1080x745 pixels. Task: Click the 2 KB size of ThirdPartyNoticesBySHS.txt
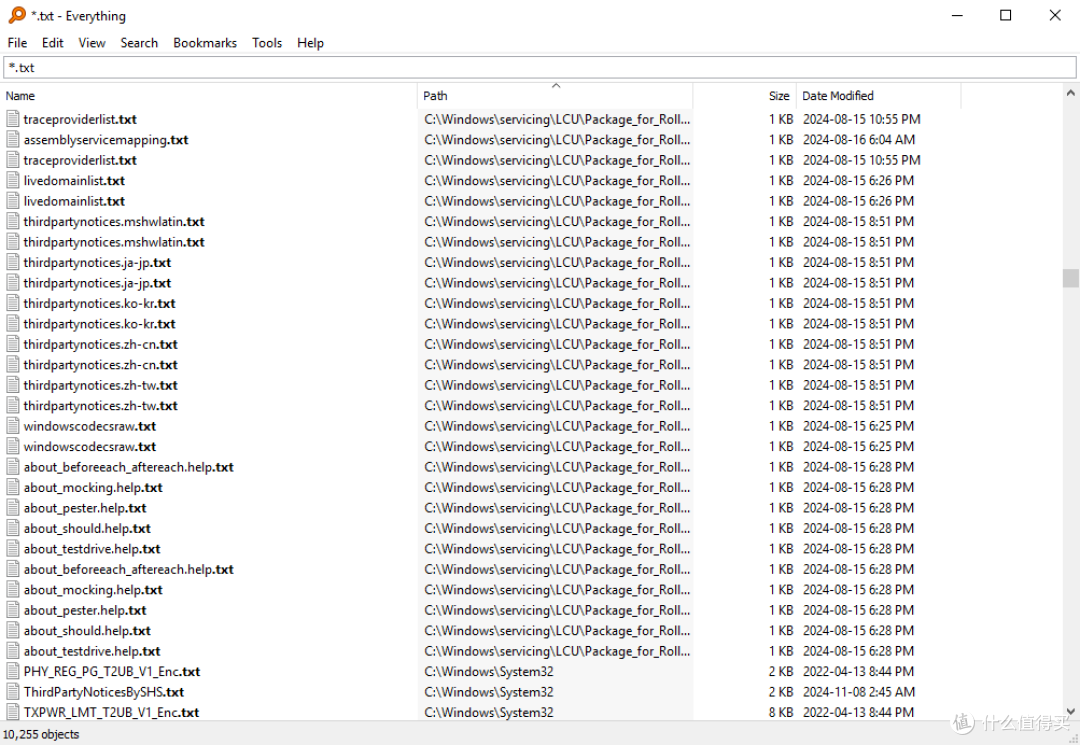pos(781,692)
